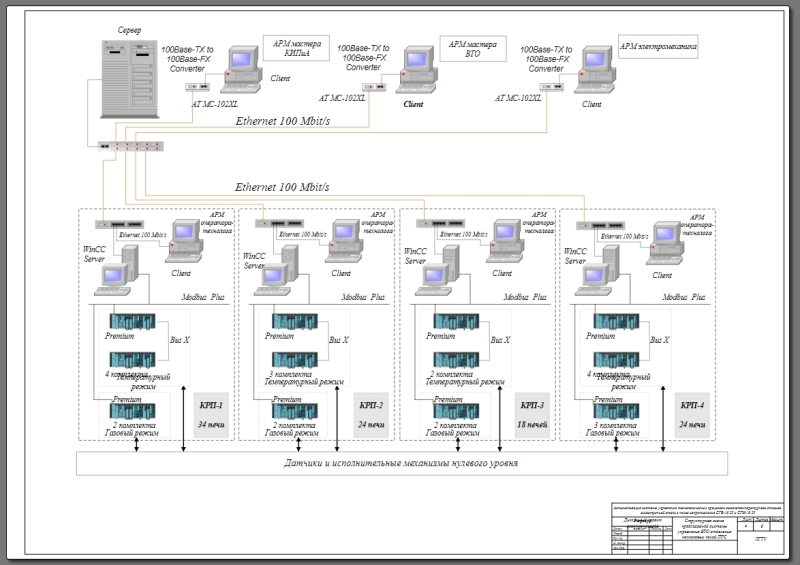Select the Ethernet switch inside the КРП-3 block
Screen dimensions: 800x565
[x=440, y=224]
